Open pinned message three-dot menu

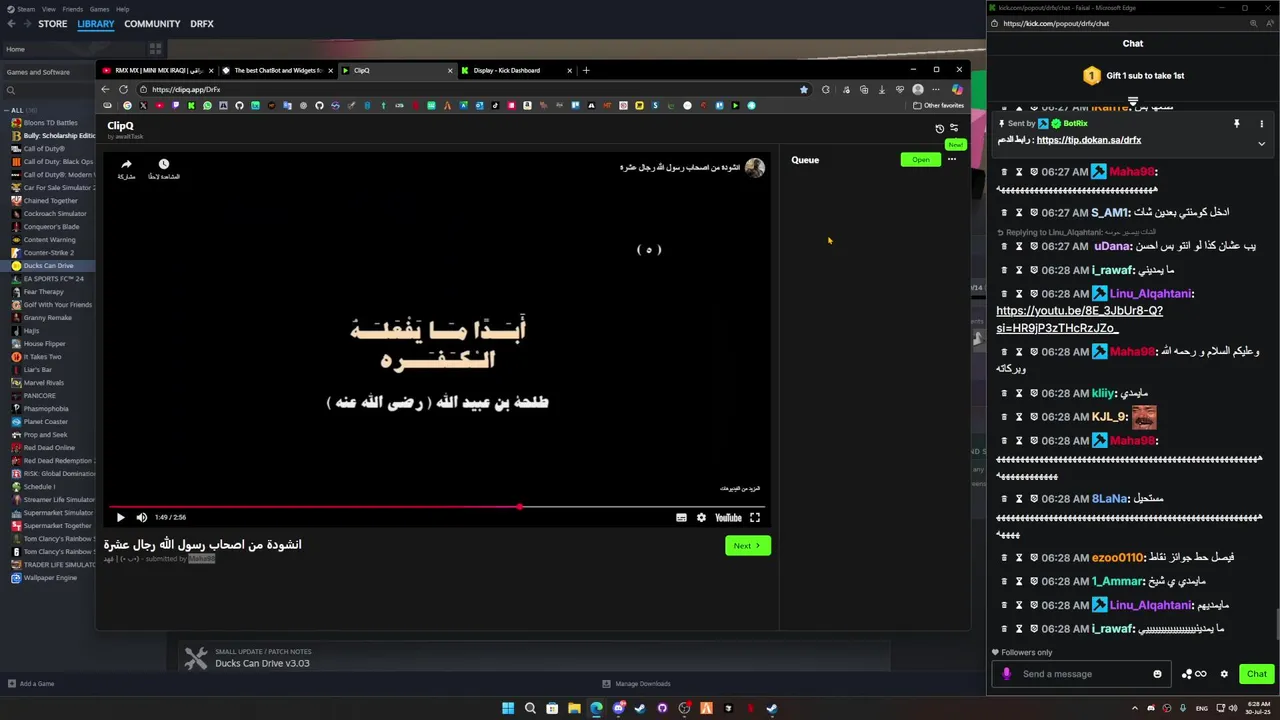point(1261,124)
